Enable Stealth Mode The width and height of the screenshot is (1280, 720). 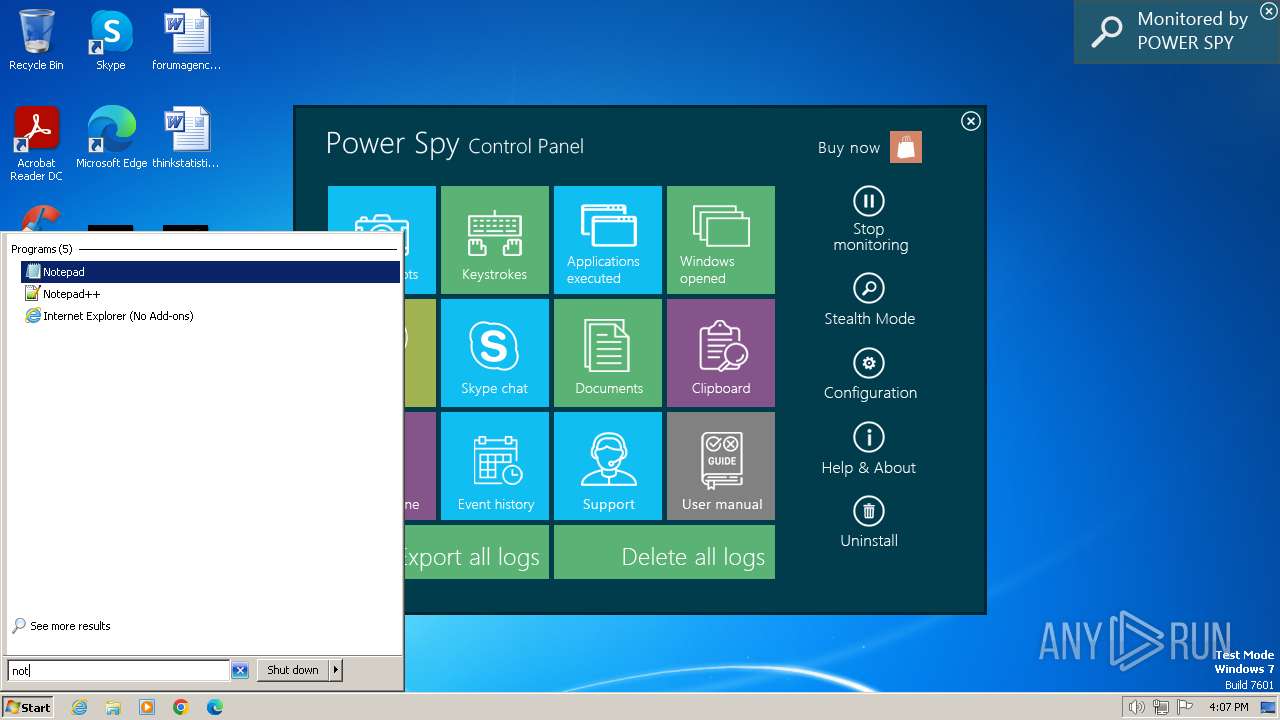click(869, 300)
